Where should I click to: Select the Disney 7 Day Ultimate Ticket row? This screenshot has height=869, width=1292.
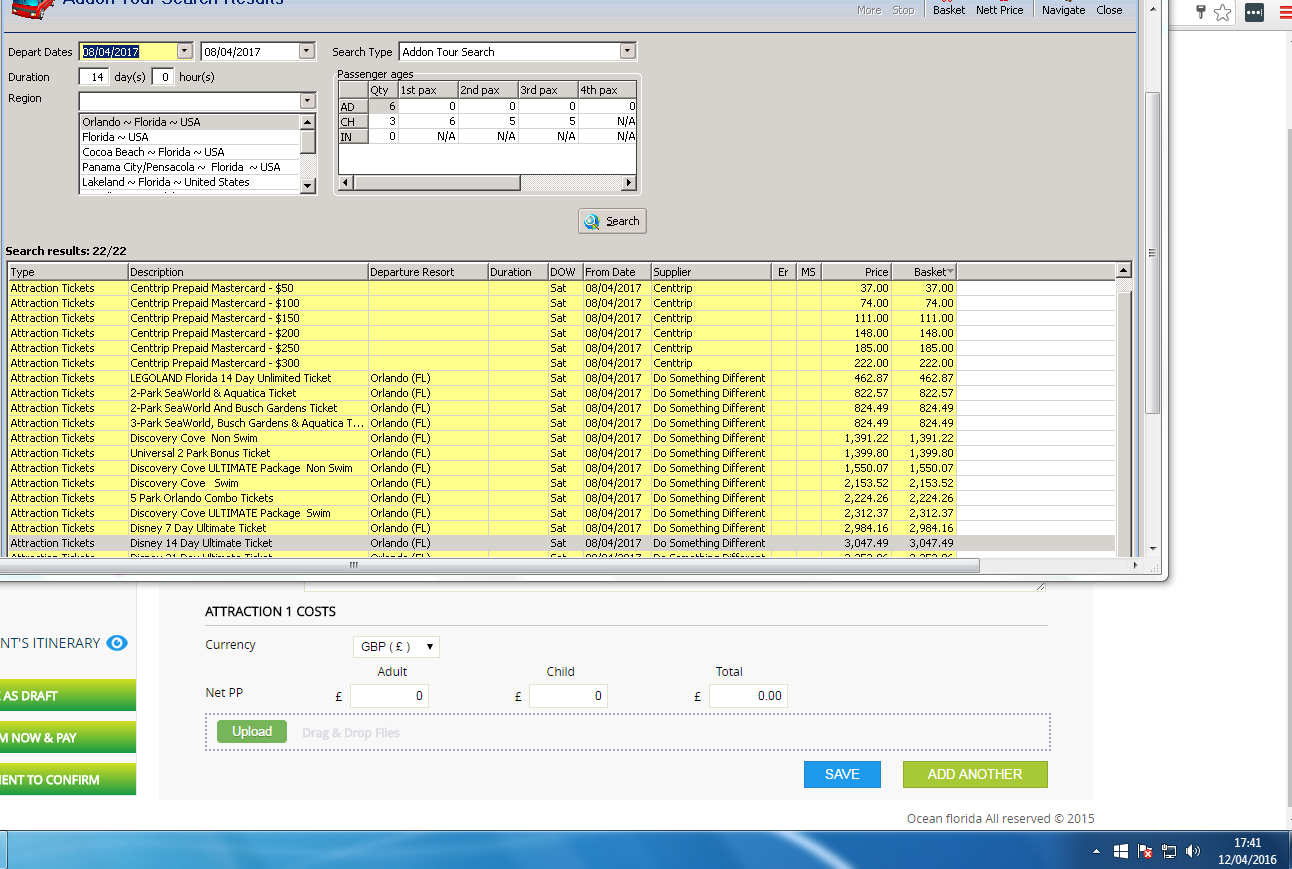561,528
